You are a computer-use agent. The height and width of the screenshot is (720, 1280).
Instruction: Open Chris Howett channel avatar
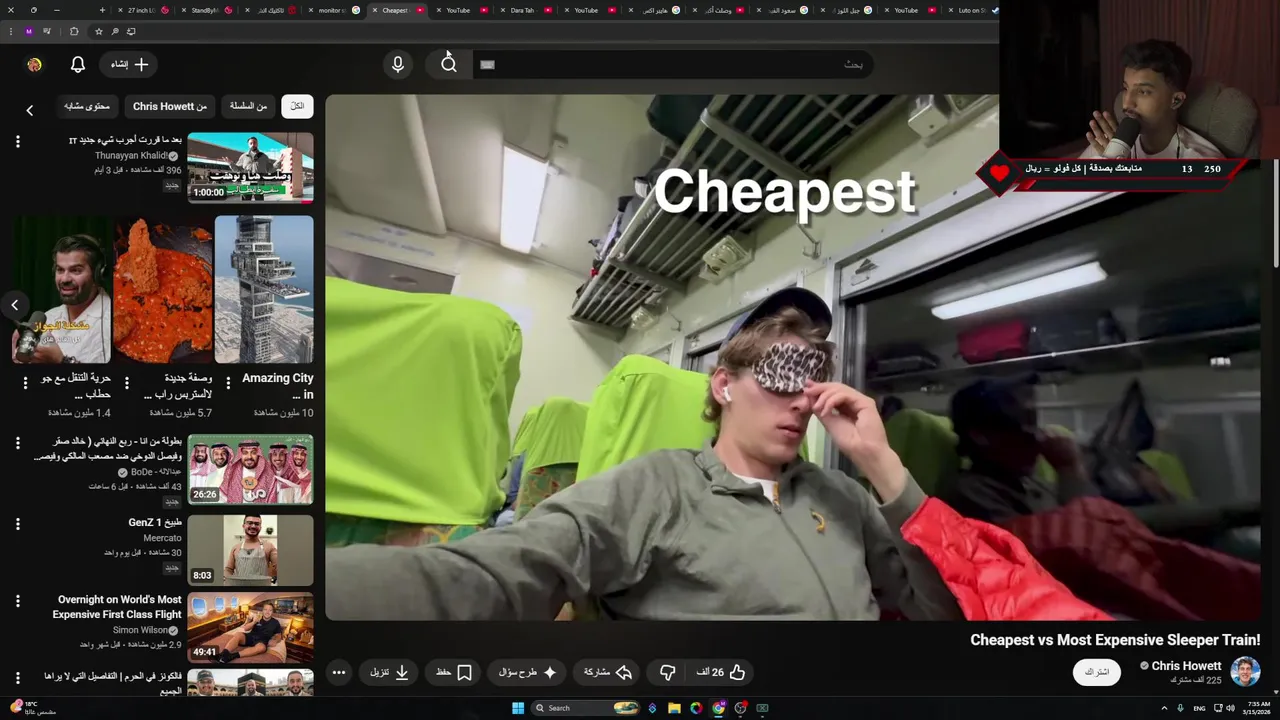click(1245, 671)
